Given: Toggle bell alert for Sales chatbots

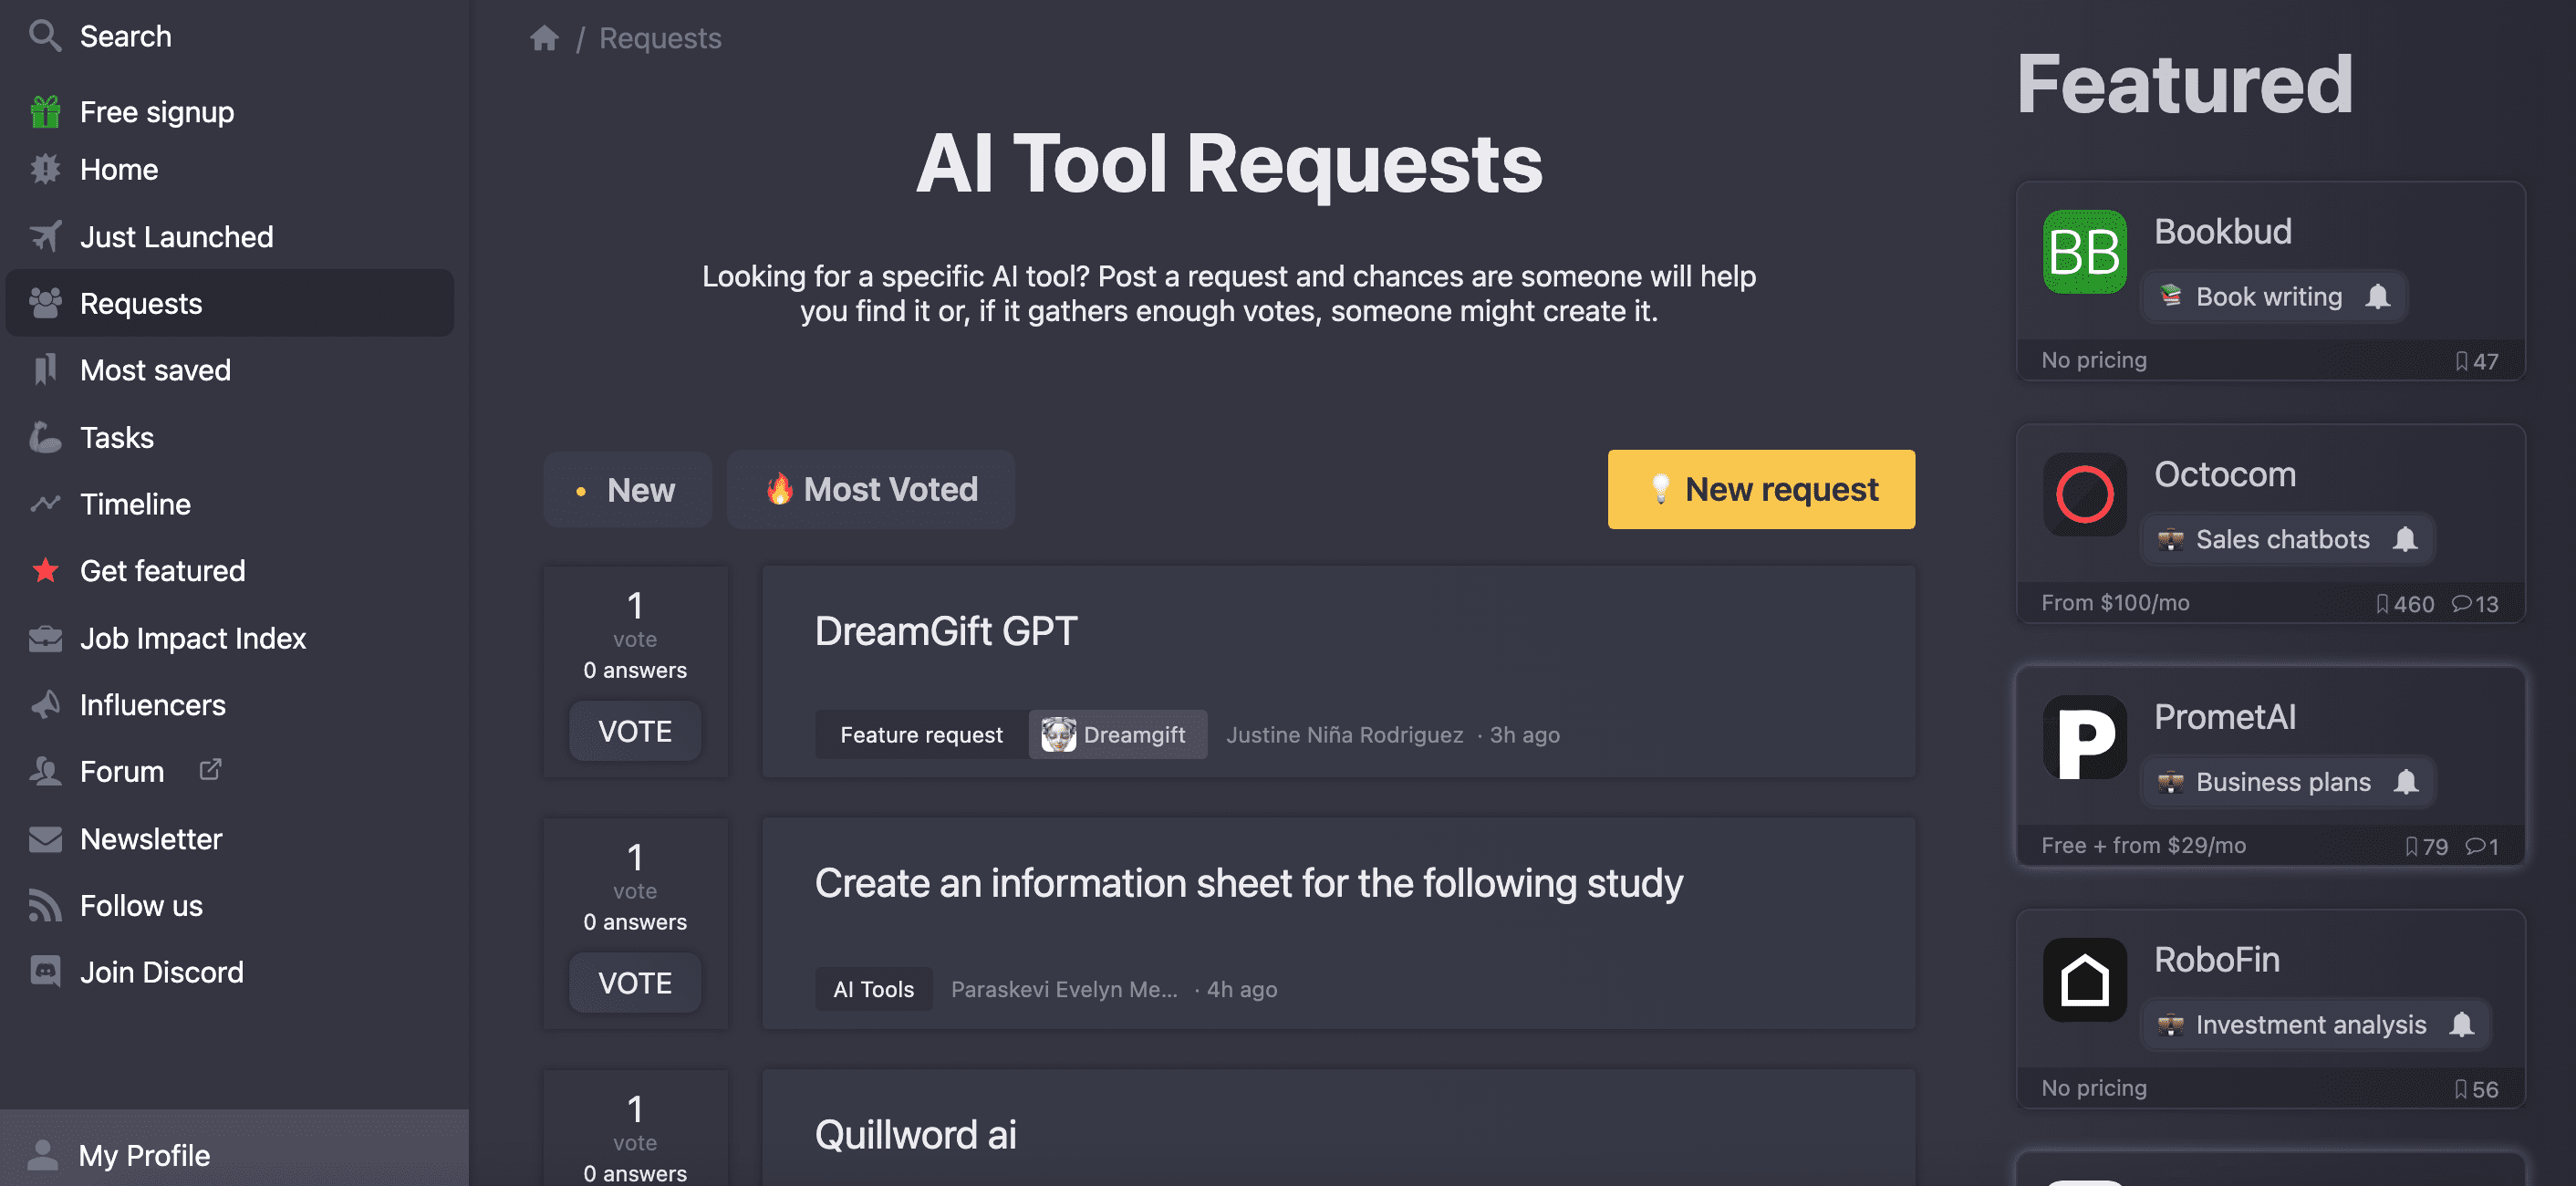Looking at the screenshot, I should pos(2405,540).
